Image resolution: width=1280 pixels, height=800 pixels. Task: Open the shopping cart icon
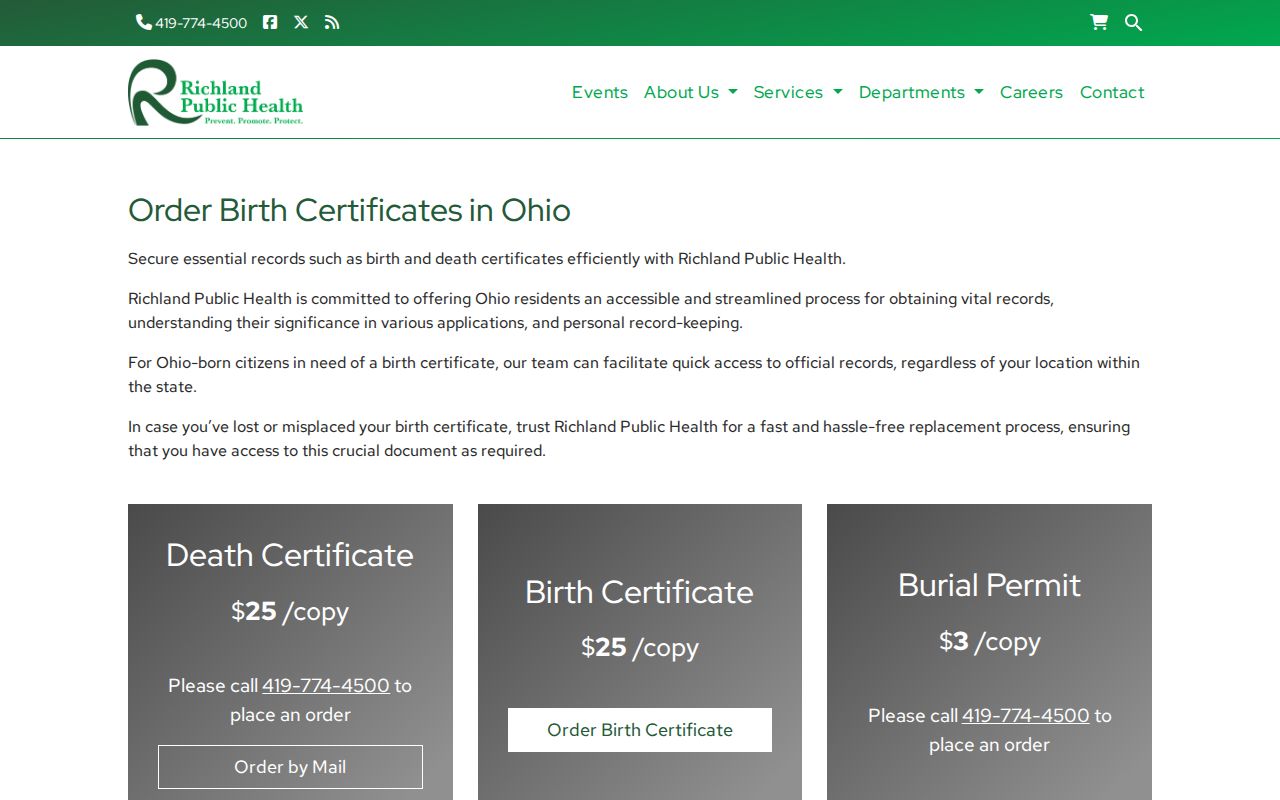1099,22
